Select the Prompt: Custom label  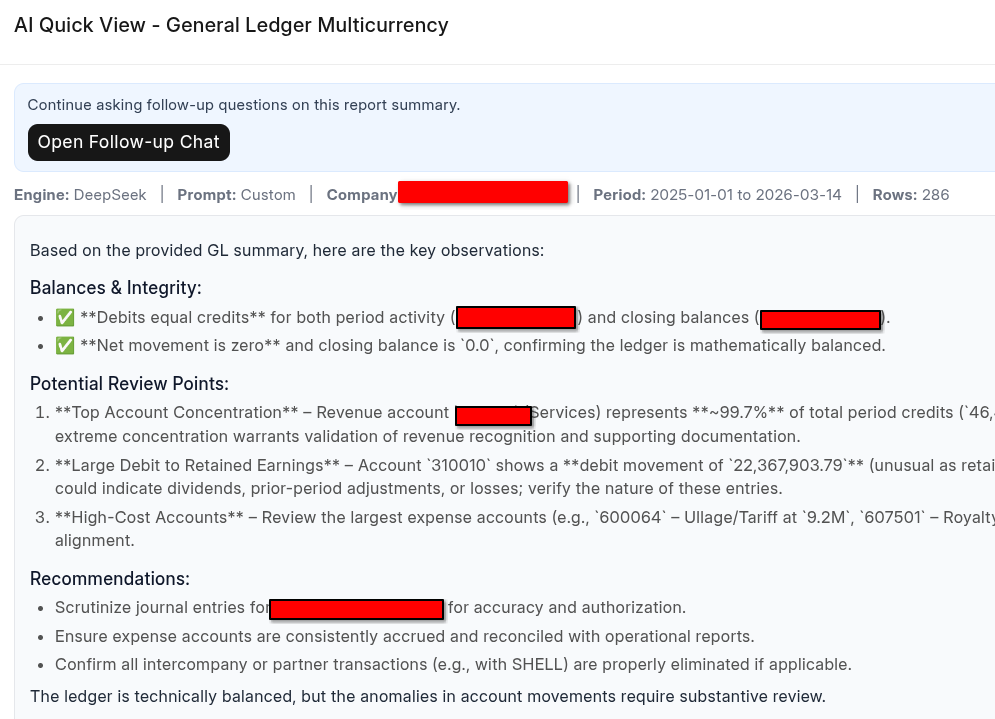(236, 195)
